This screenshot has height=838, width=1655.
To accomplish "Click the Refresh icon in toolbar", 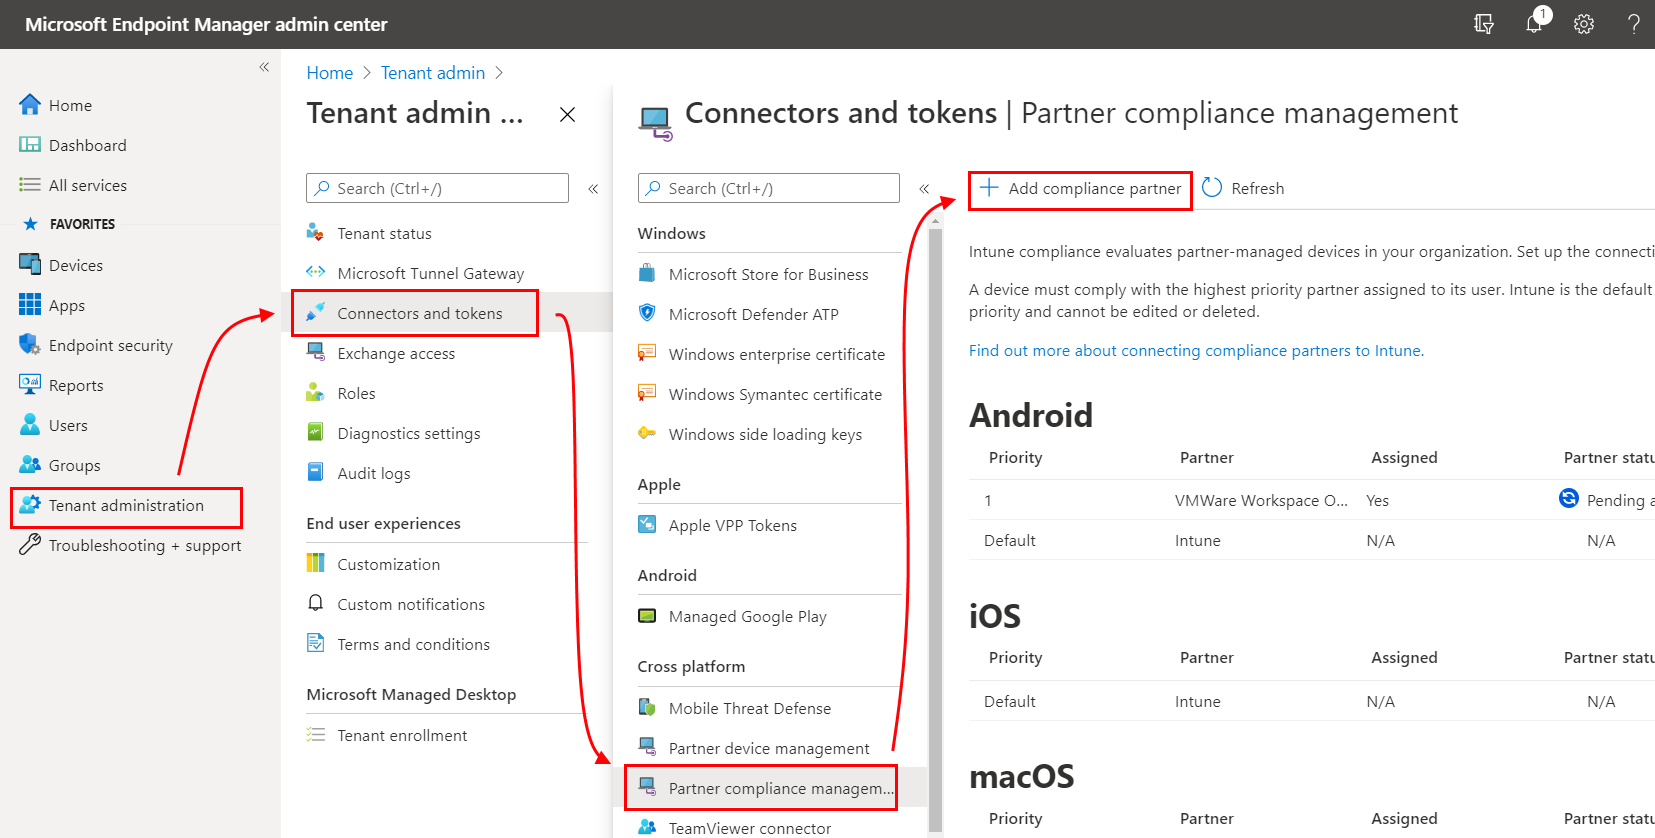I will coord(1212,188).
